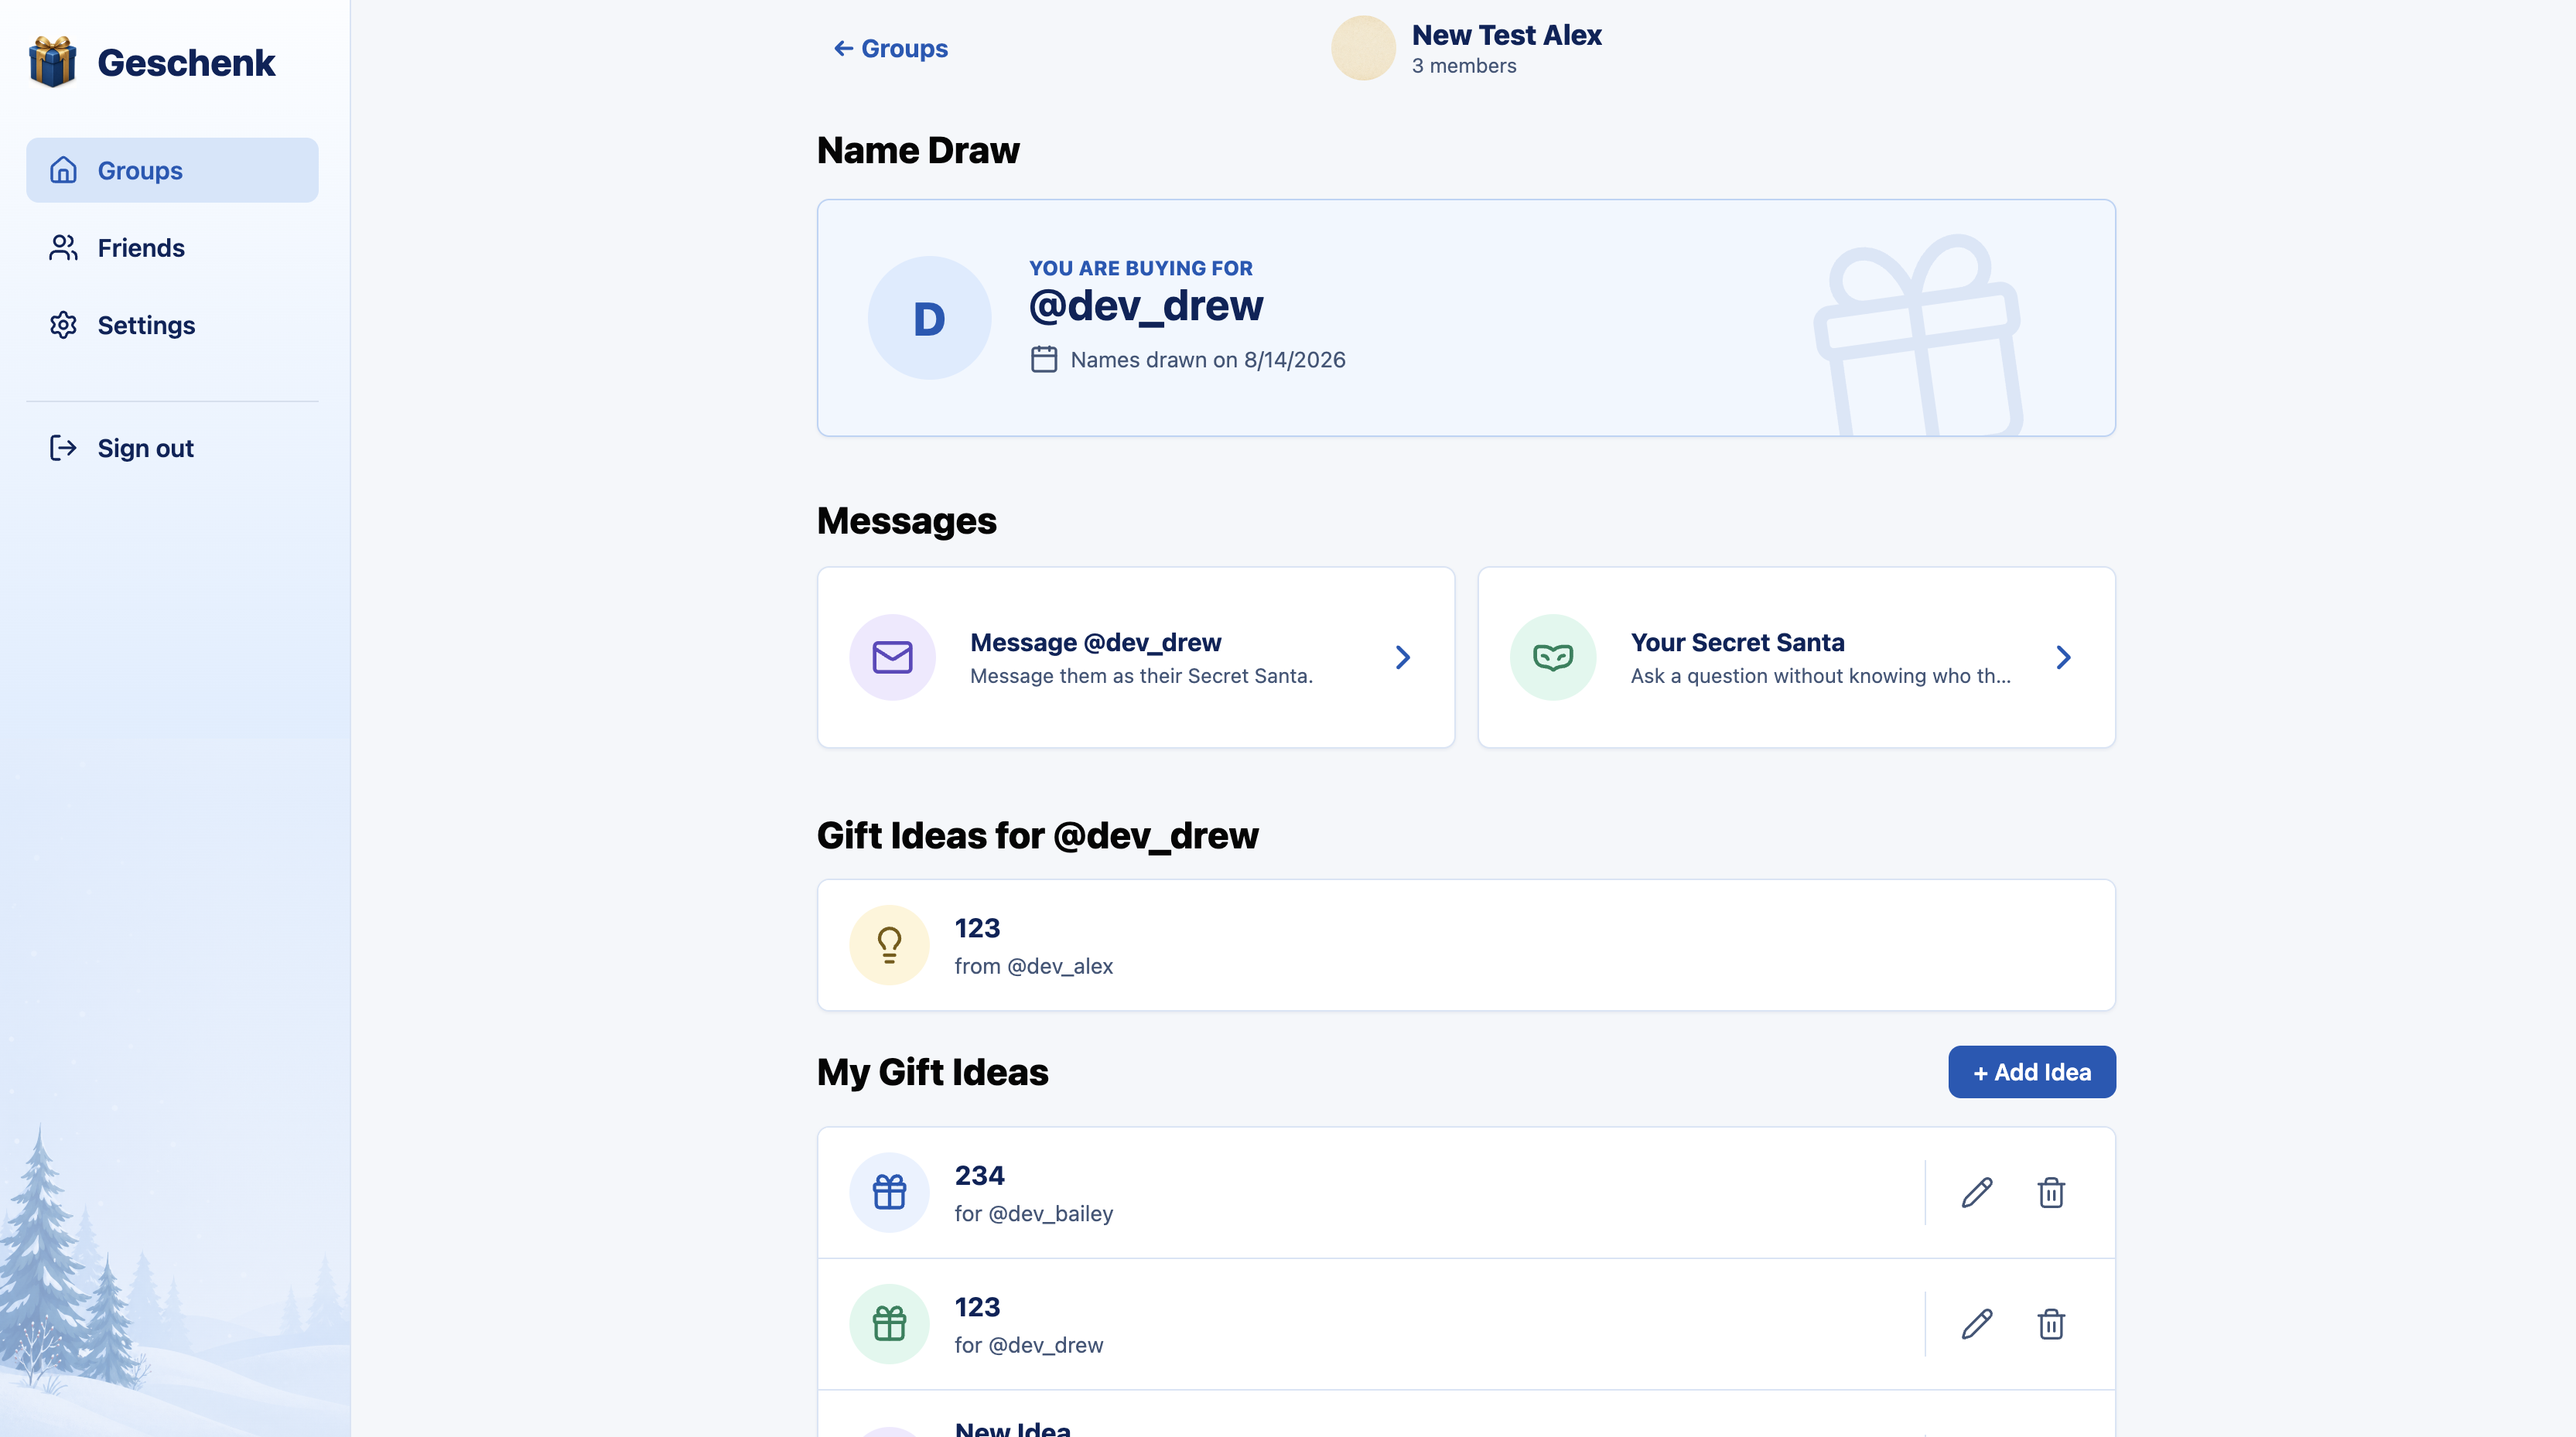Click the @dev_drew recipient name
The image size is (2576, 1437).
1146,305
